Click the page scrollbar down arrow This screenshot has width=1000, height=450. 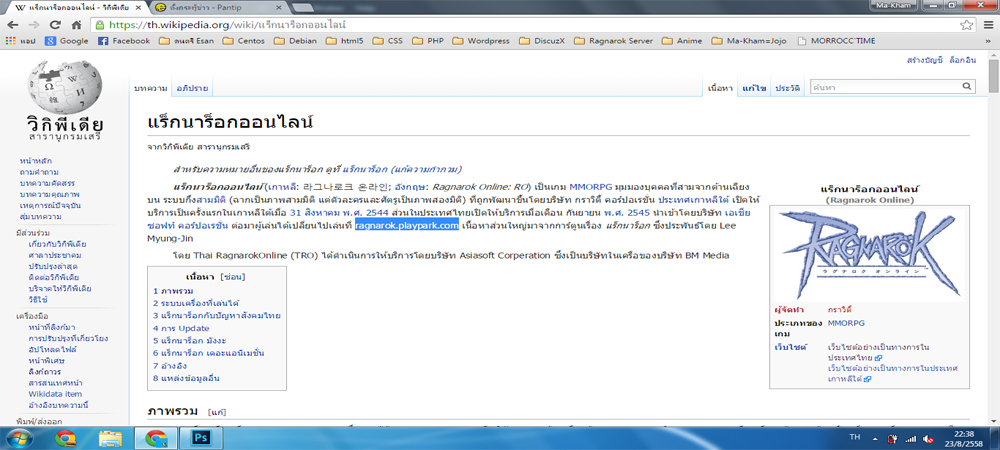(x=993, y=419)
